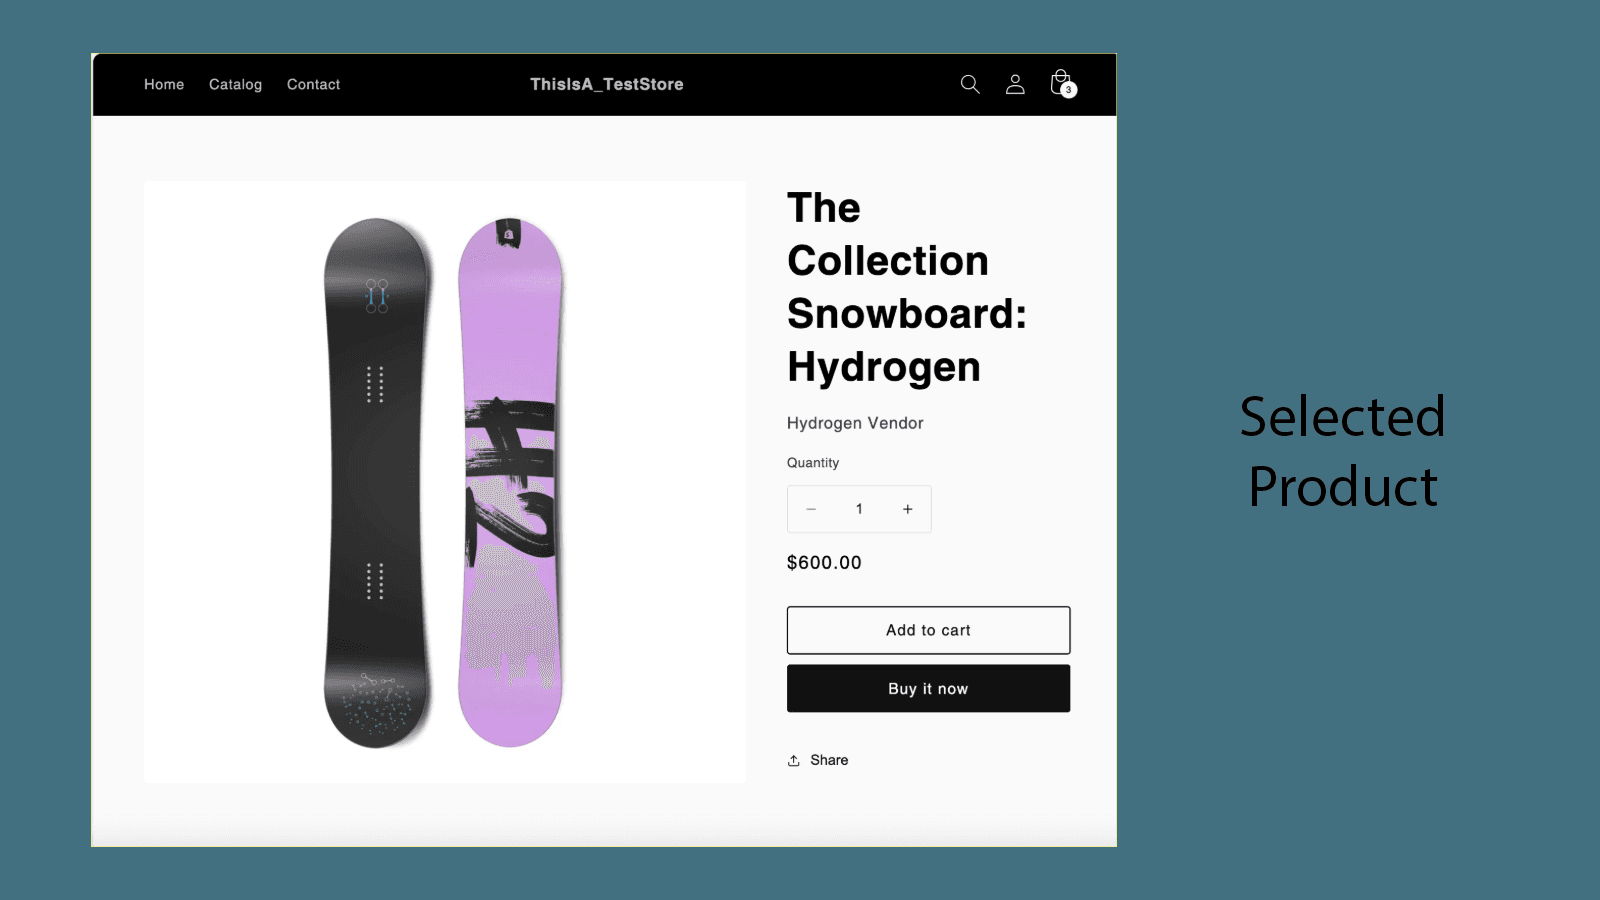Navigate to the Catalog page
Viewport: 1600px width, 900px height.
pos(235,84)
